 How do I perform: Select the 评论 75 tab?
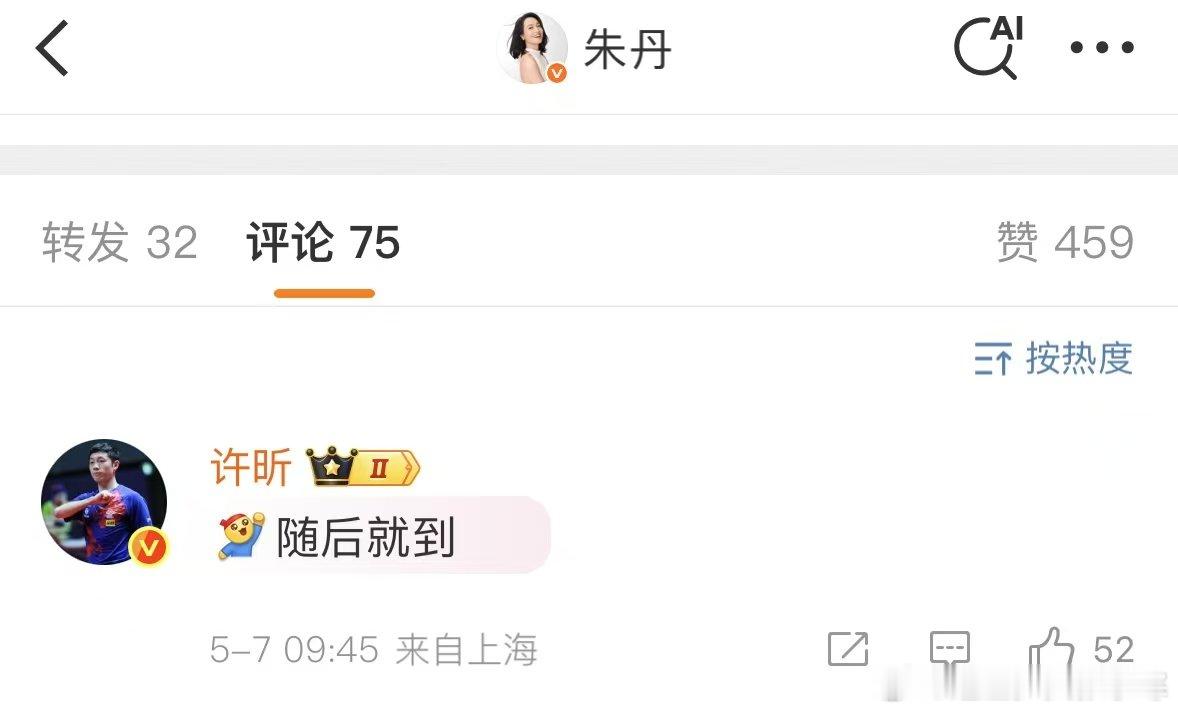point(323,242)
